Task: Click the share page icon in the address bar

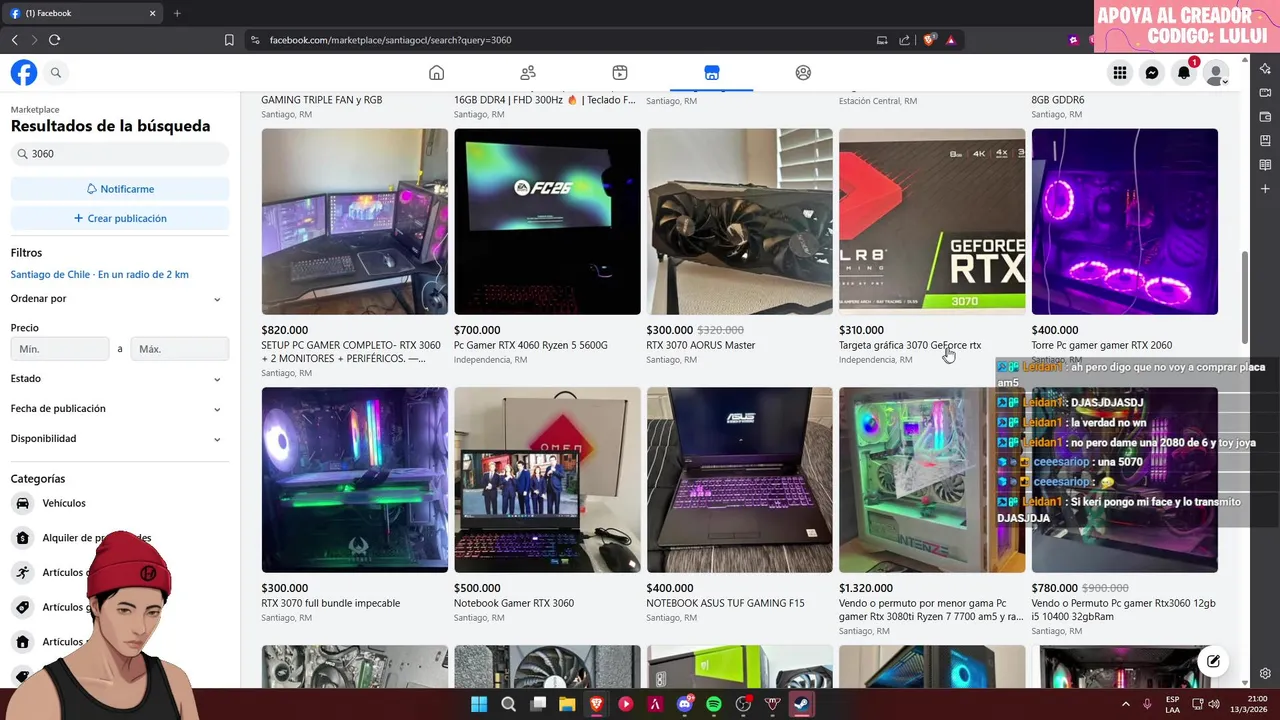Action: tap(904, 40)
